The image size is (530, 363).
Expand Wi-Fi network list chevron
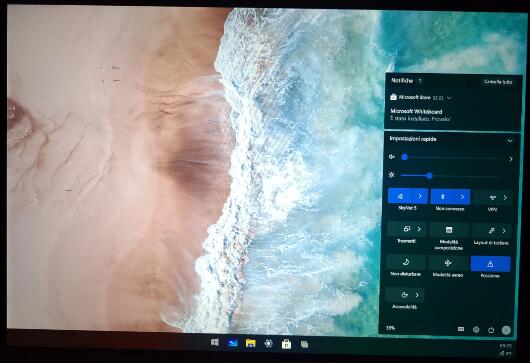pyautogui.click(x=420, y=196)
